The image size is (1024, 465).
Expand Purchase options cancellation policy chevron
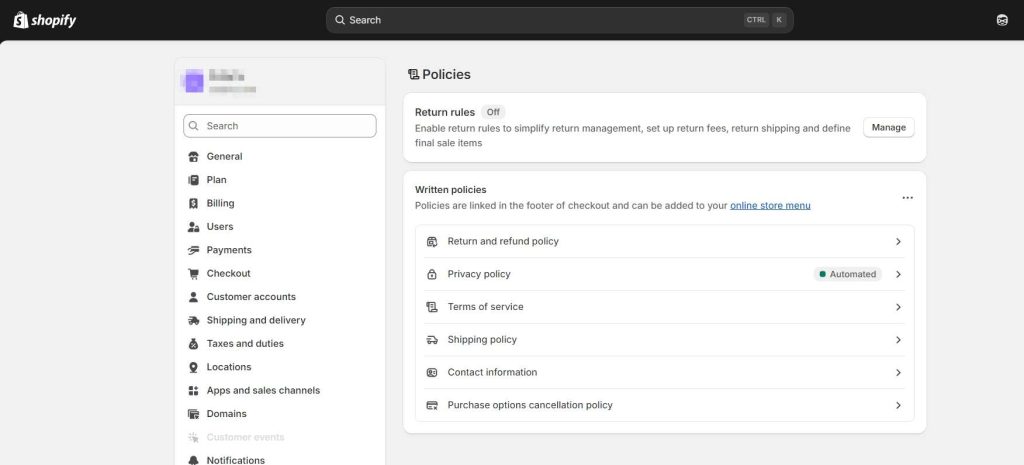(x=899, y=405)
